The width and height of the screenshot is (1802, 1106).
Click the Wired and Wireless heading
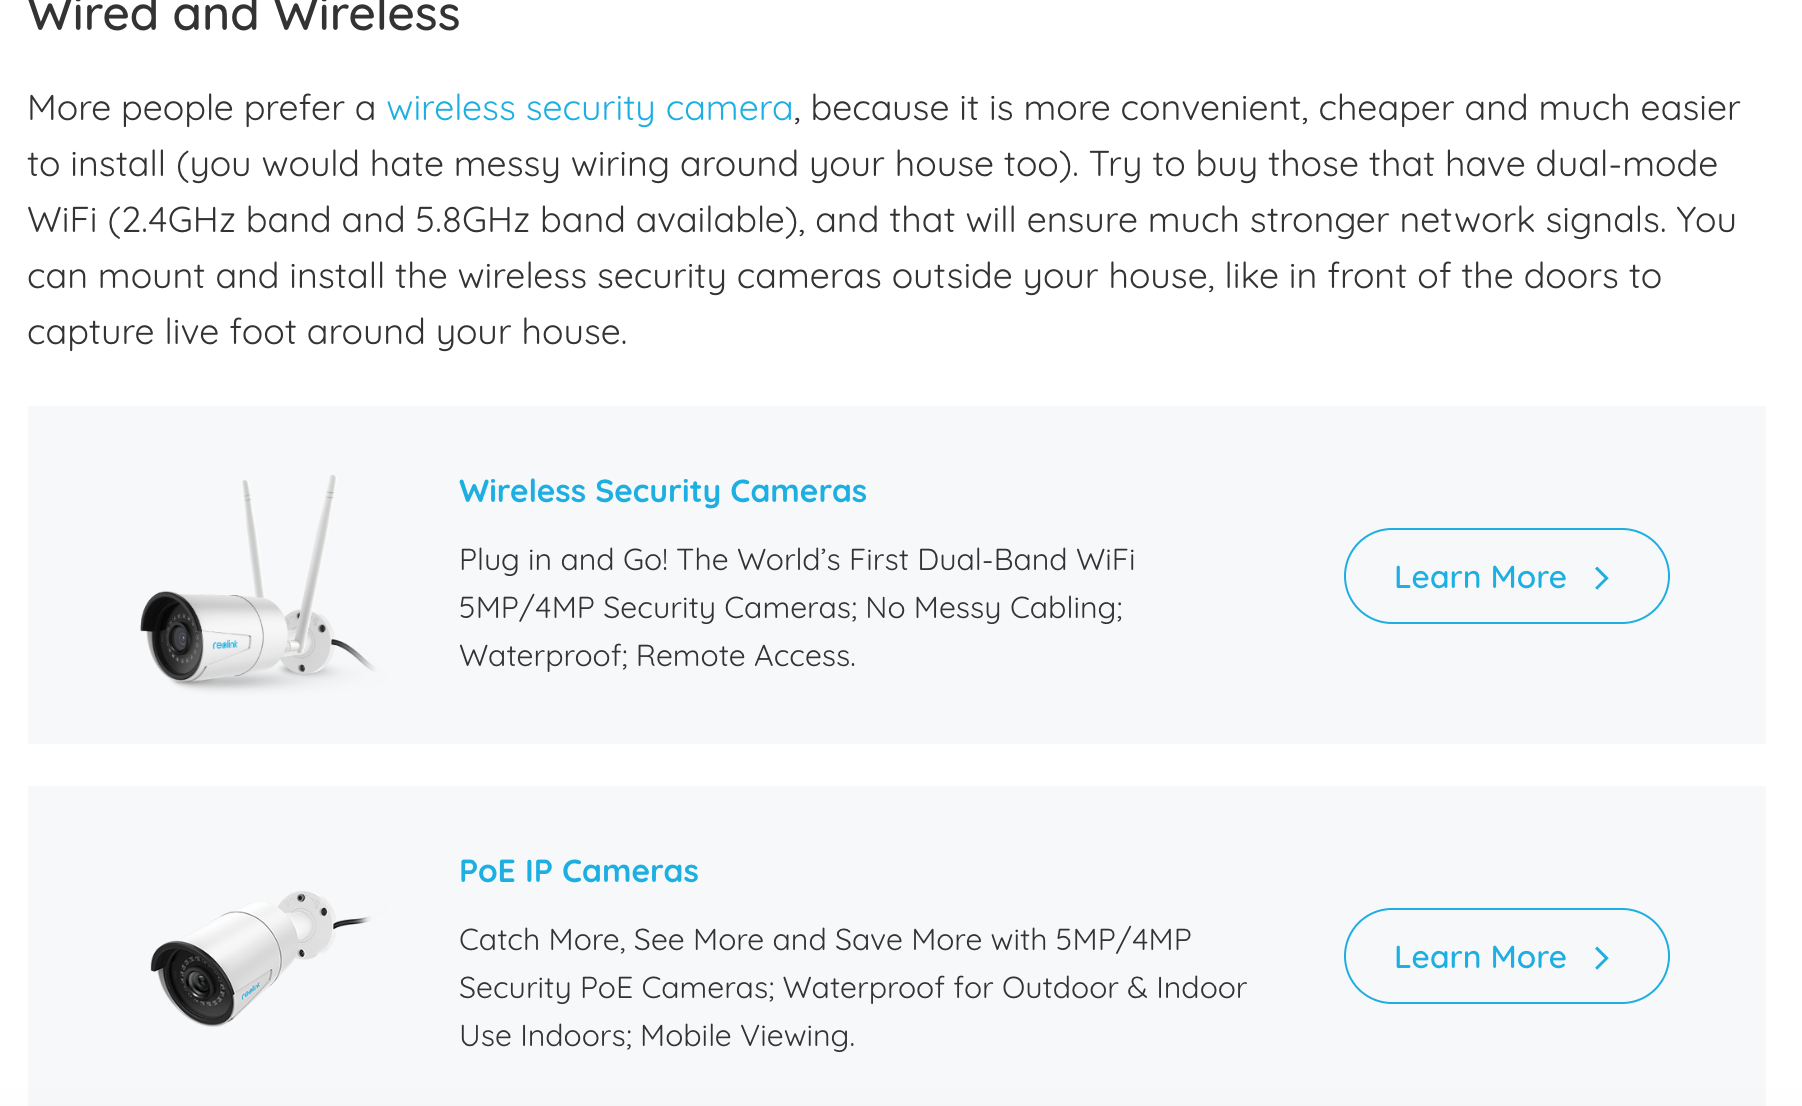(x=244, y=14)
